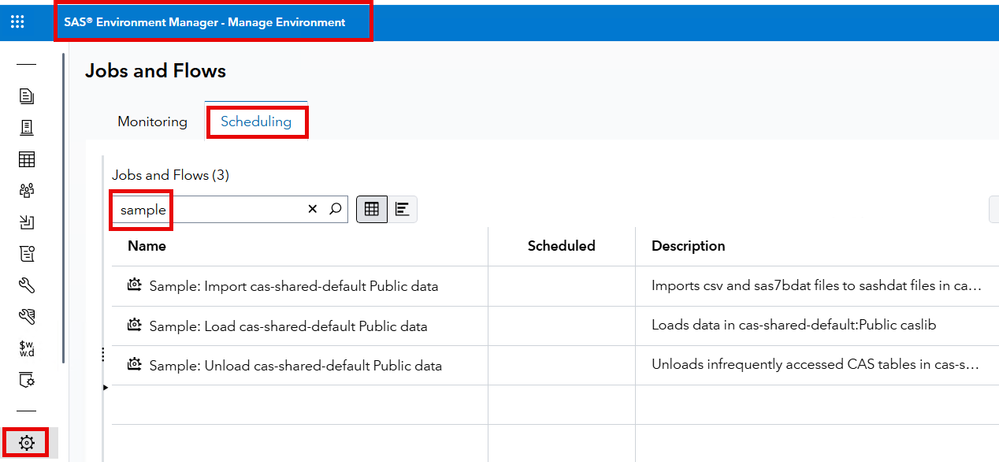Click the vertical dots pane grip
Image resolution: width=999 pixels, height=462 pixels.
click(103, 354)
